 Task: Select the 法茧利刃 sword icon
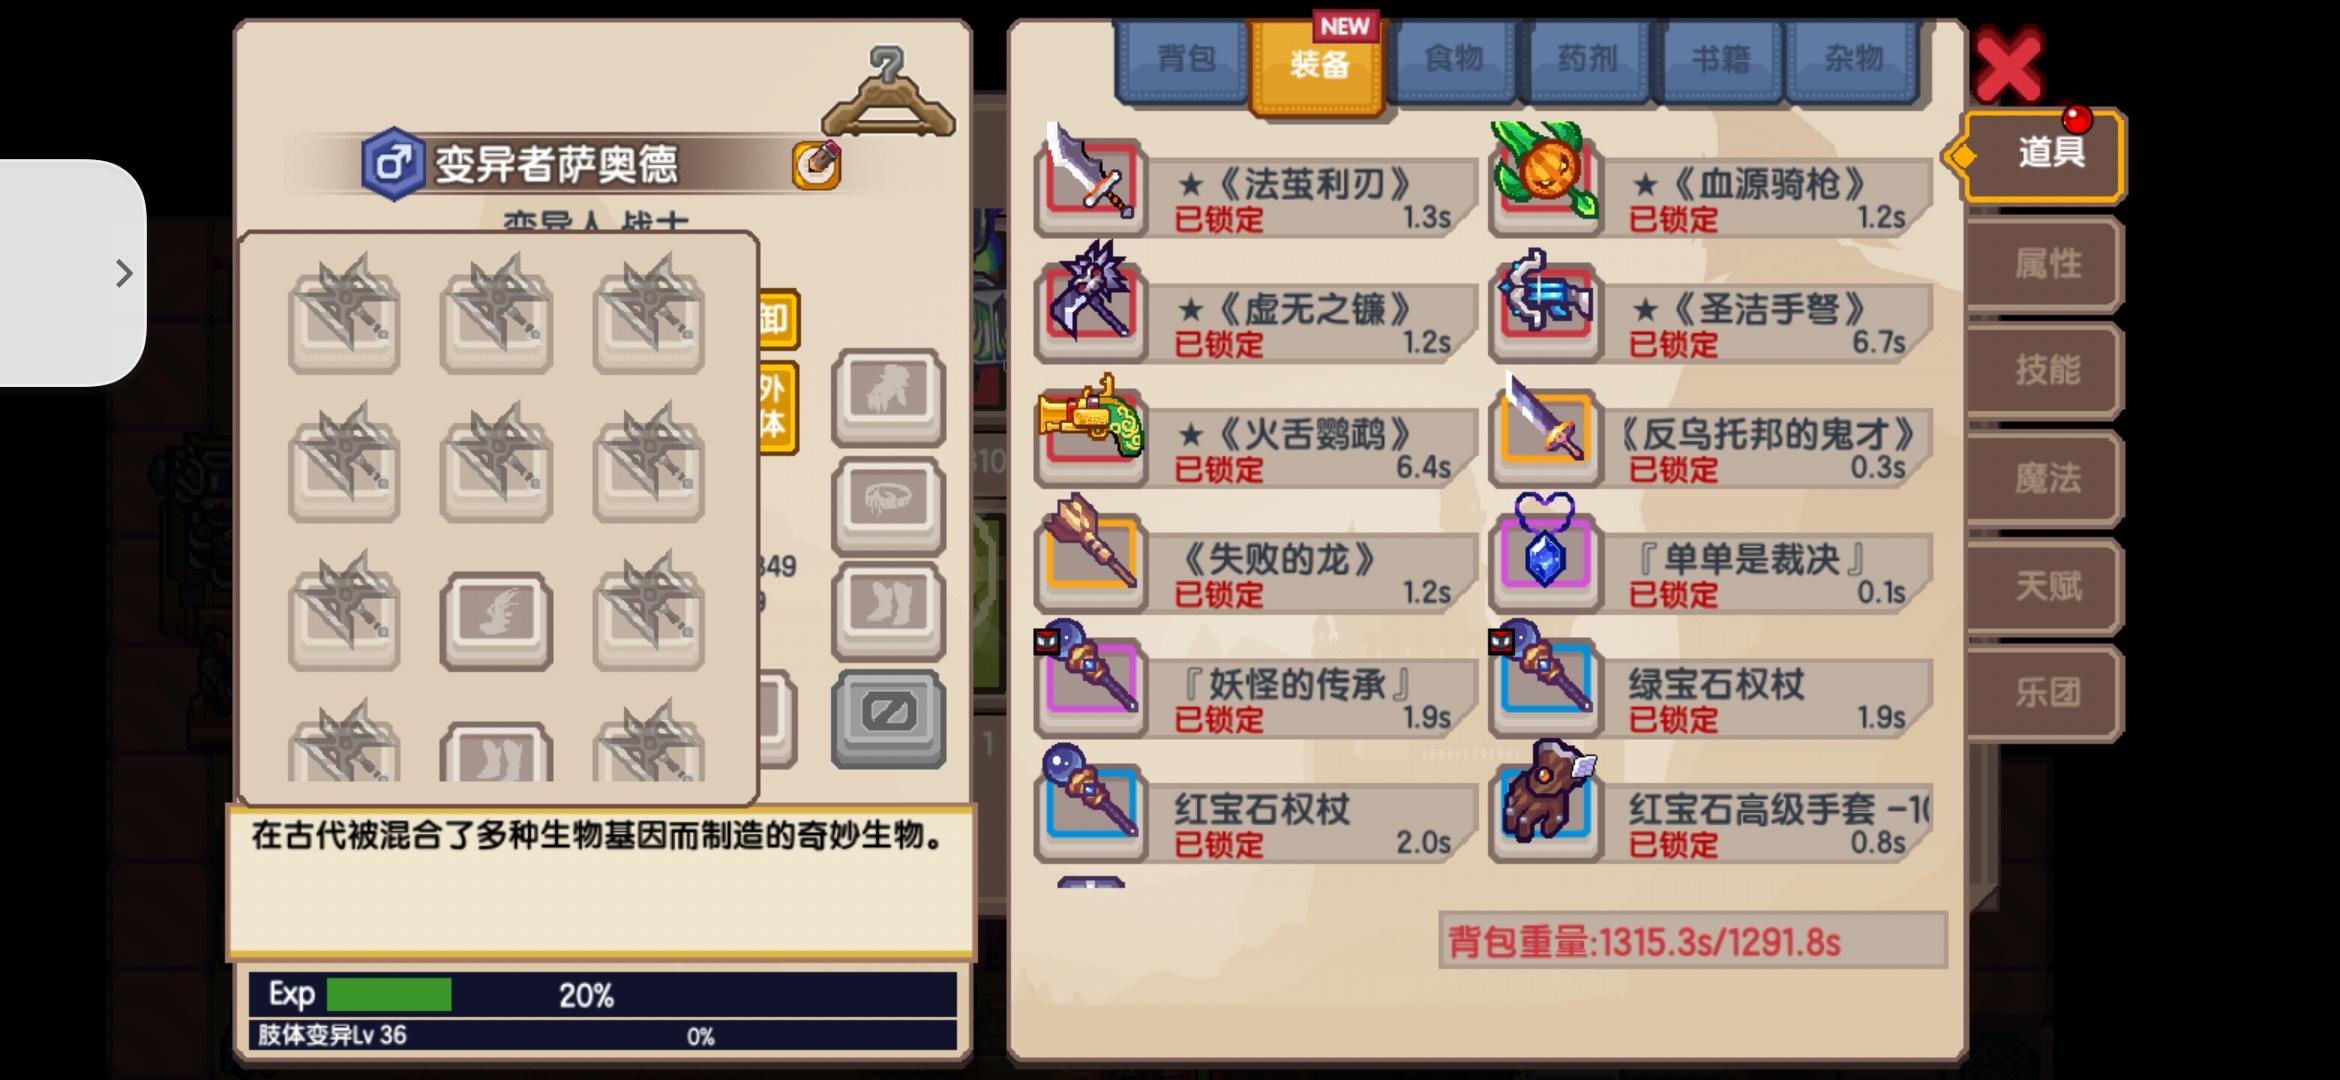click(x=1090, y=178)
